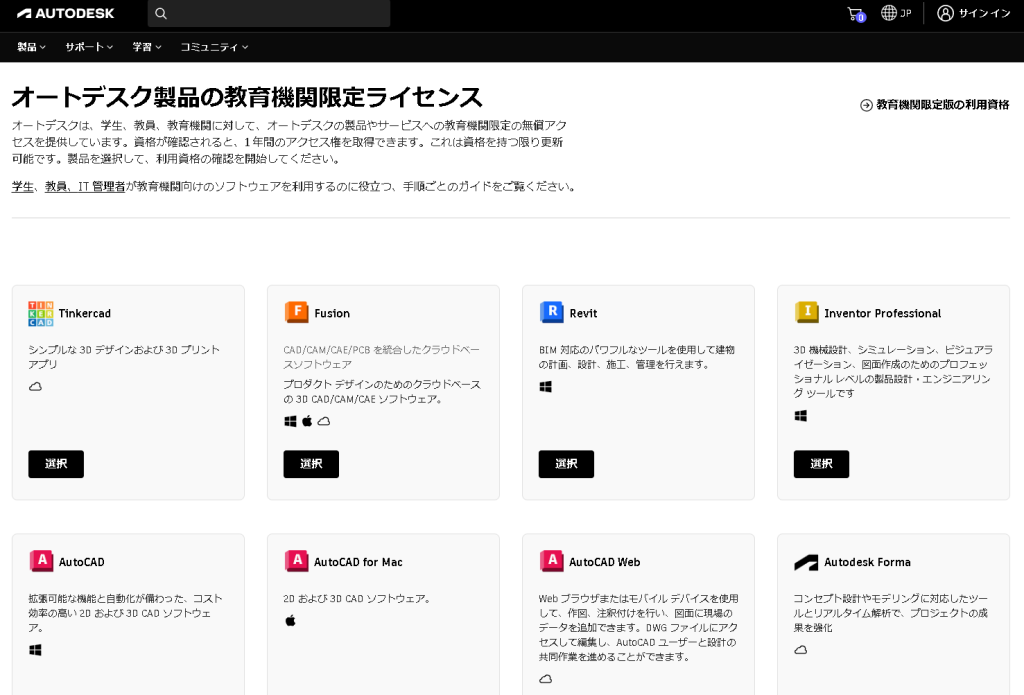Click the Tinkercad product icon
Viewport: 1024px width, 695px height.
41,313
